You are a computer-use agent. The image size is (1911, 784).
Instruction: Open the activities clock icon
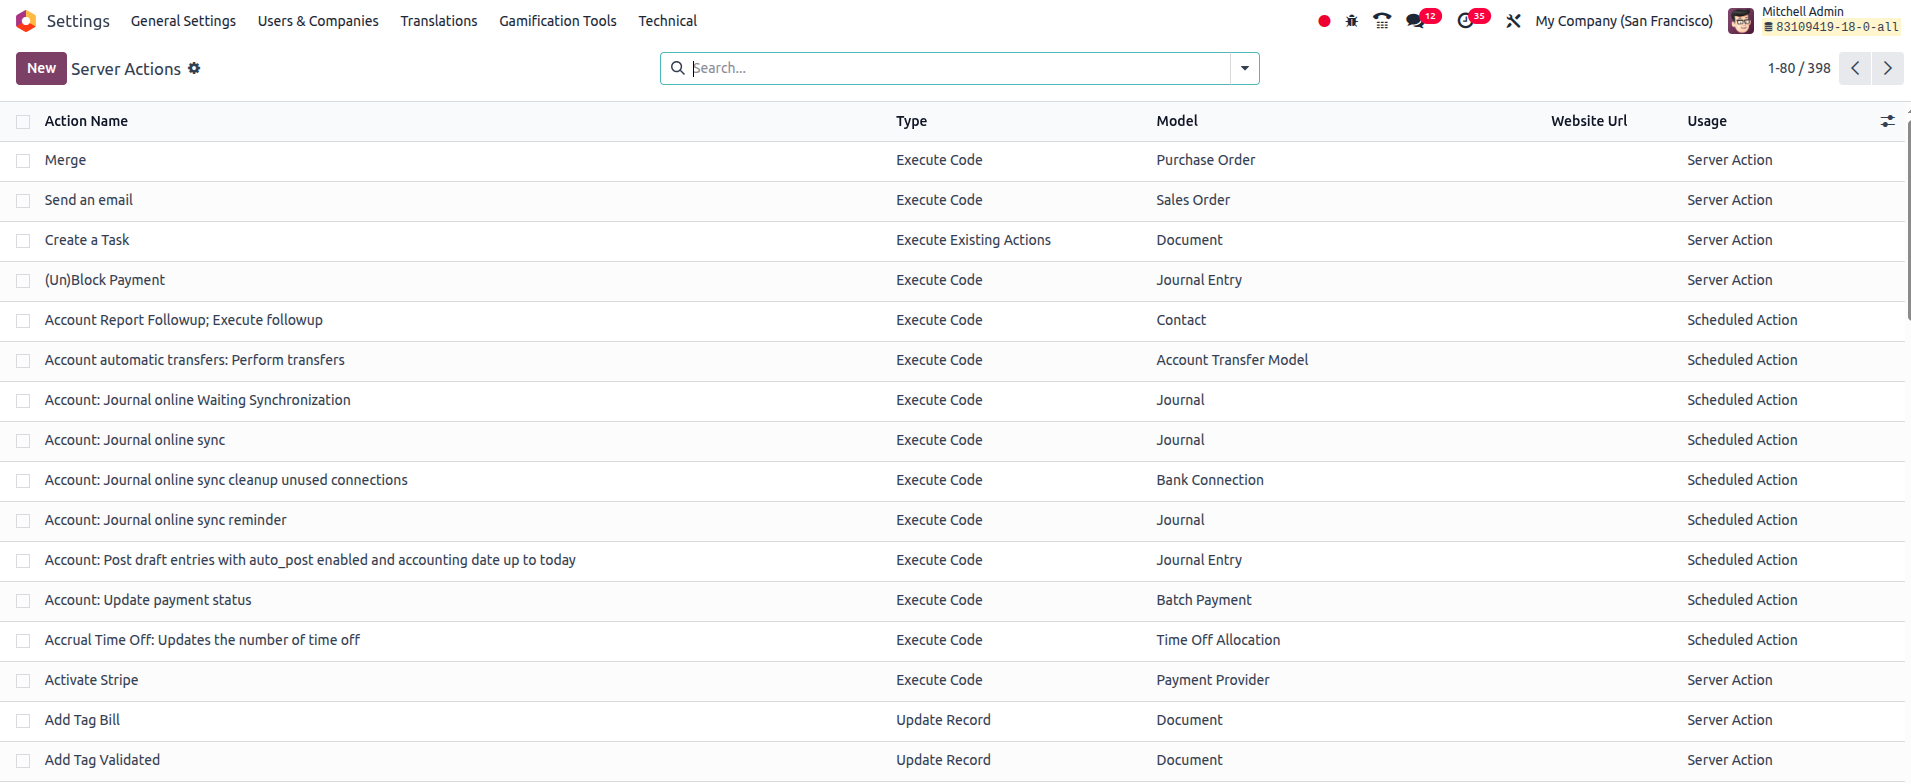click(x=1466, y=21)
